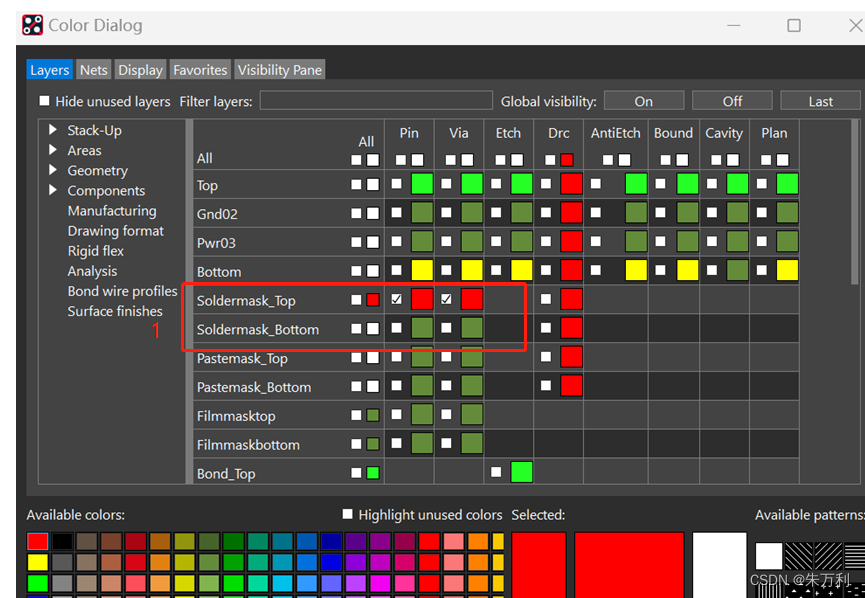Screen dimensions: 865x598
Task: Select the diagonal hatch available pattern
Action: point(799,556)
